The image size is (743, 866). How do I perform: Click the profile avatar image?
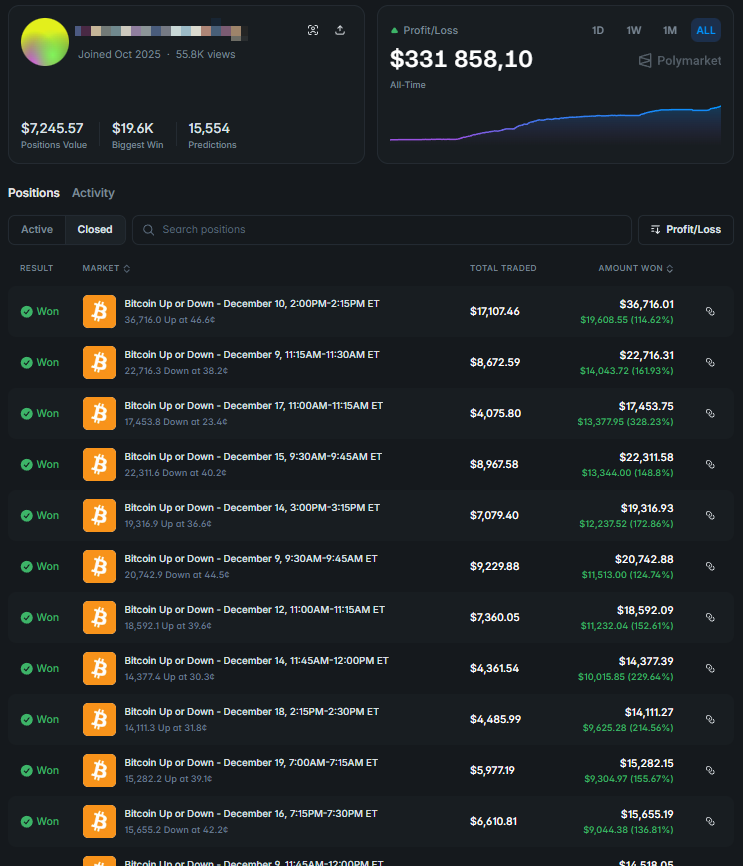coord(45,42)
